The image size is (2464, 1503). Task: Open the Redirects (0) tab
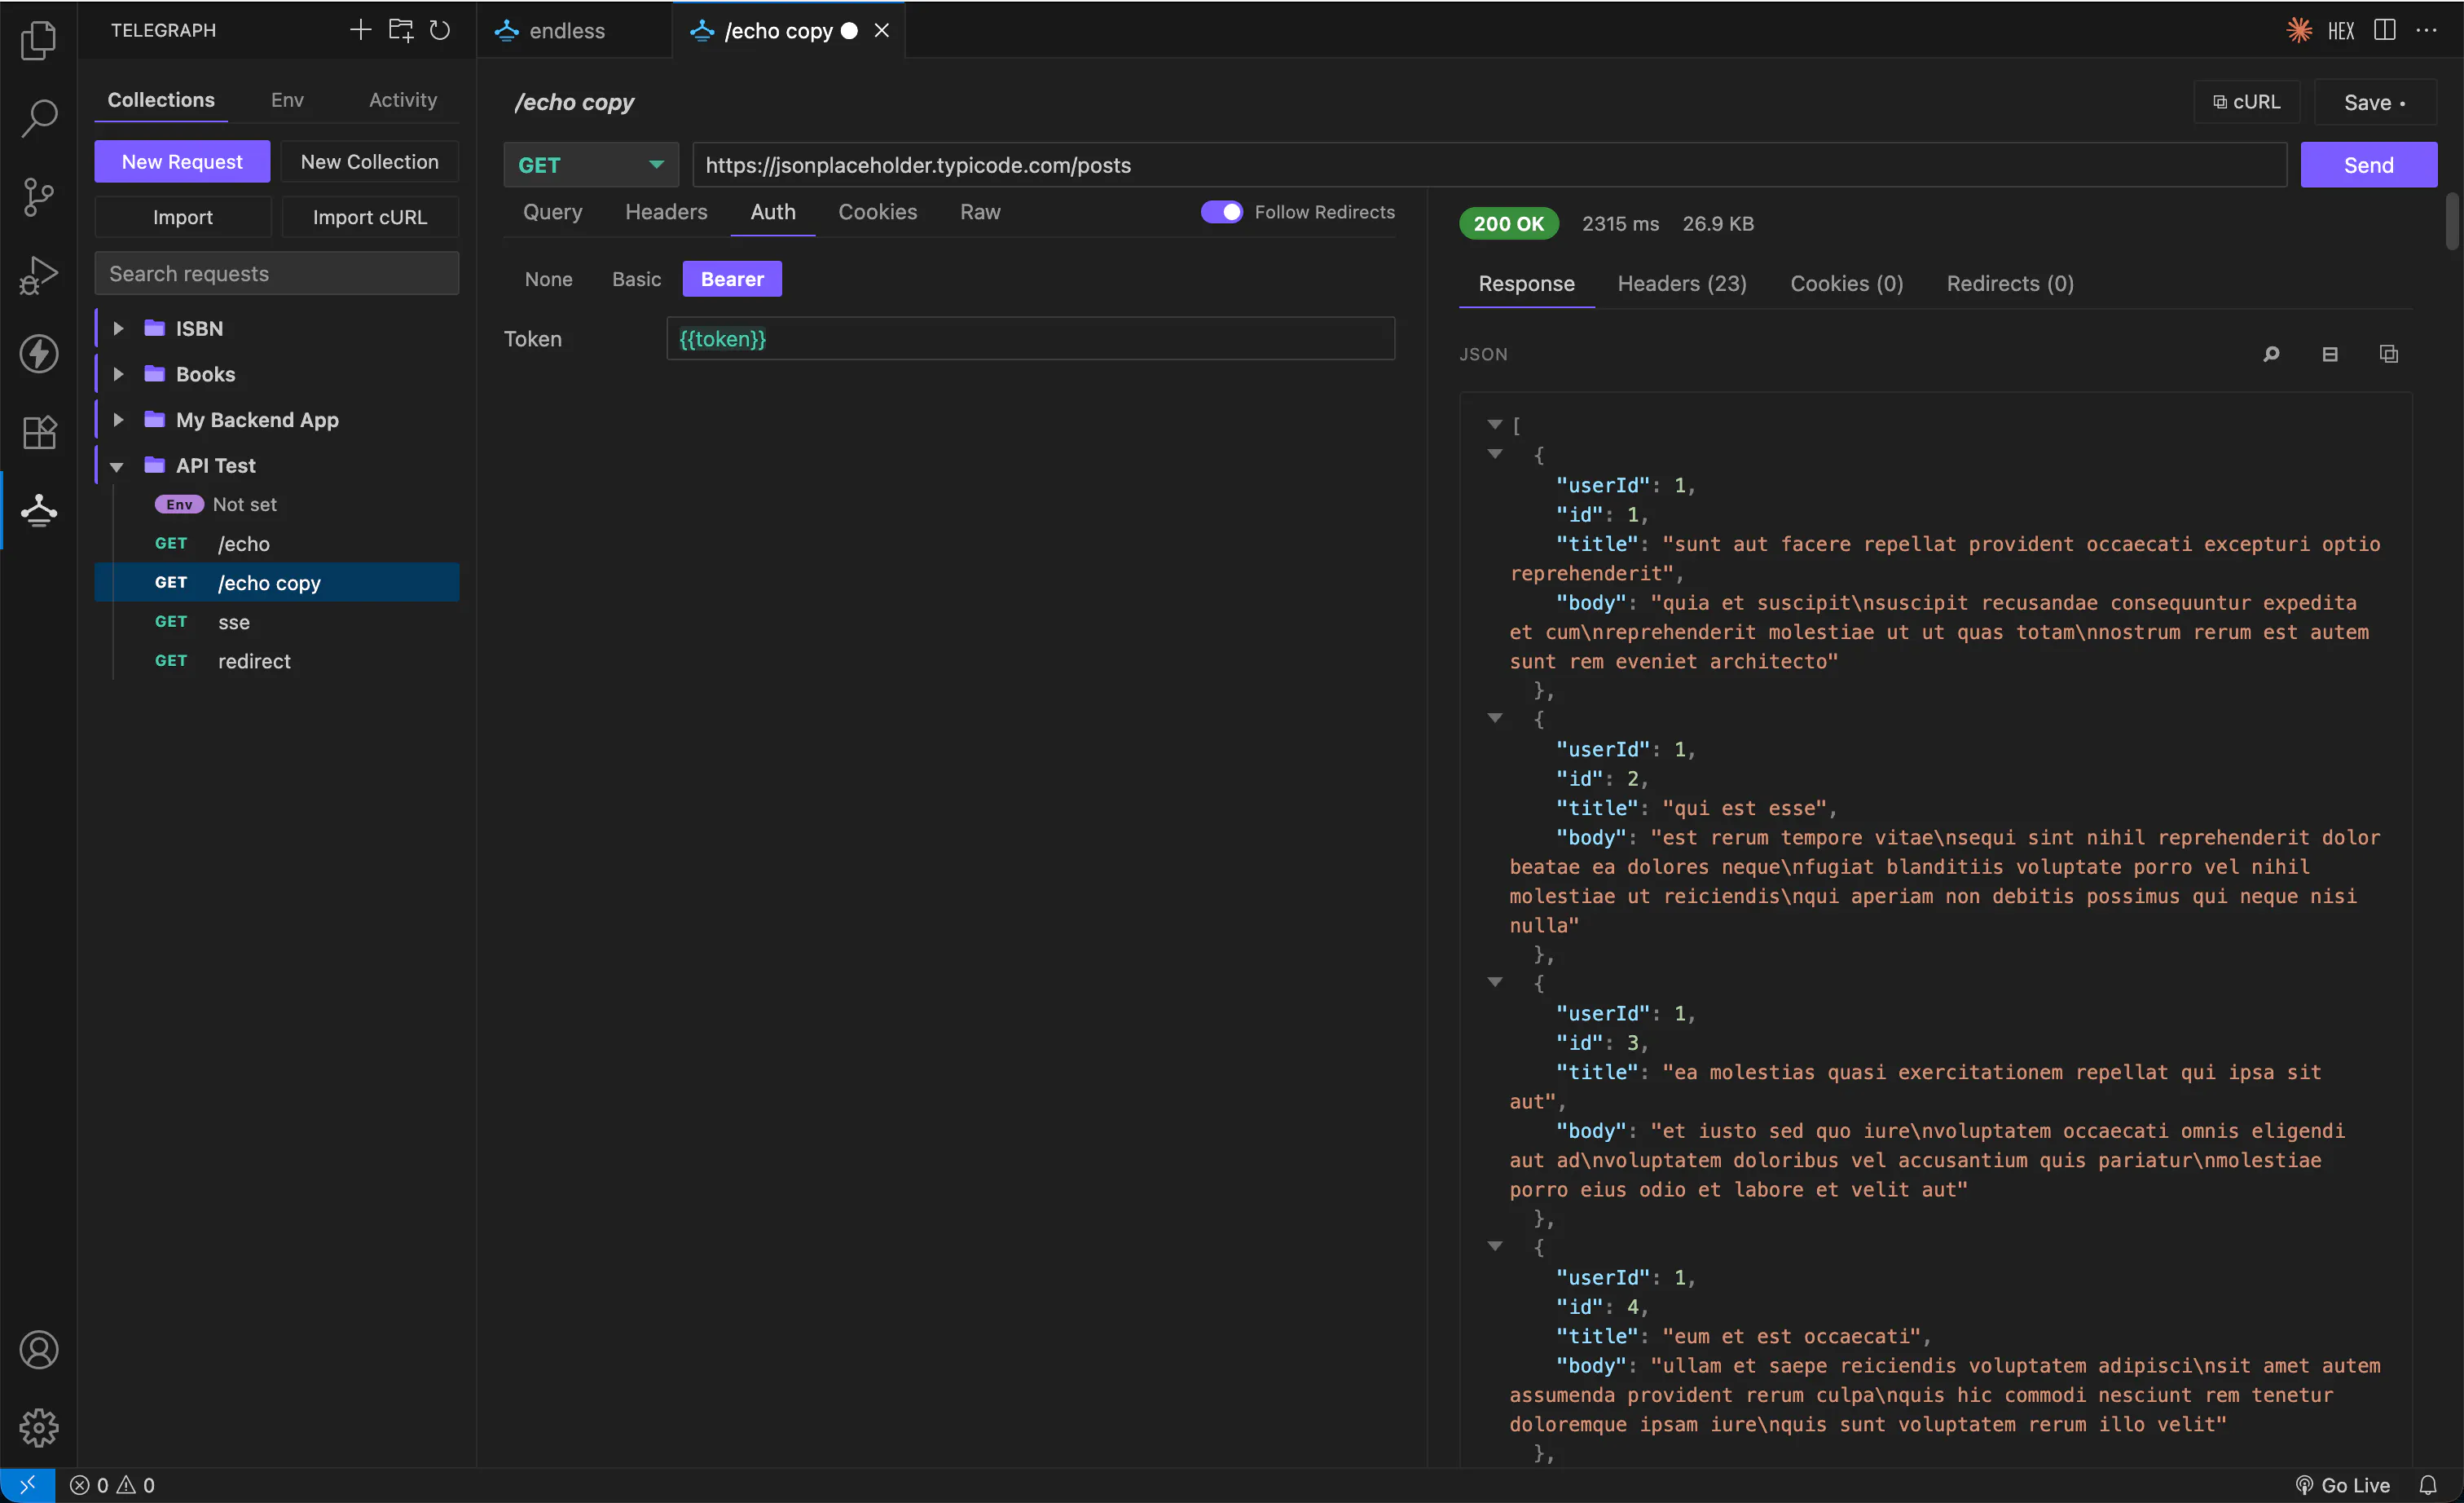[x=2010, y=284]
